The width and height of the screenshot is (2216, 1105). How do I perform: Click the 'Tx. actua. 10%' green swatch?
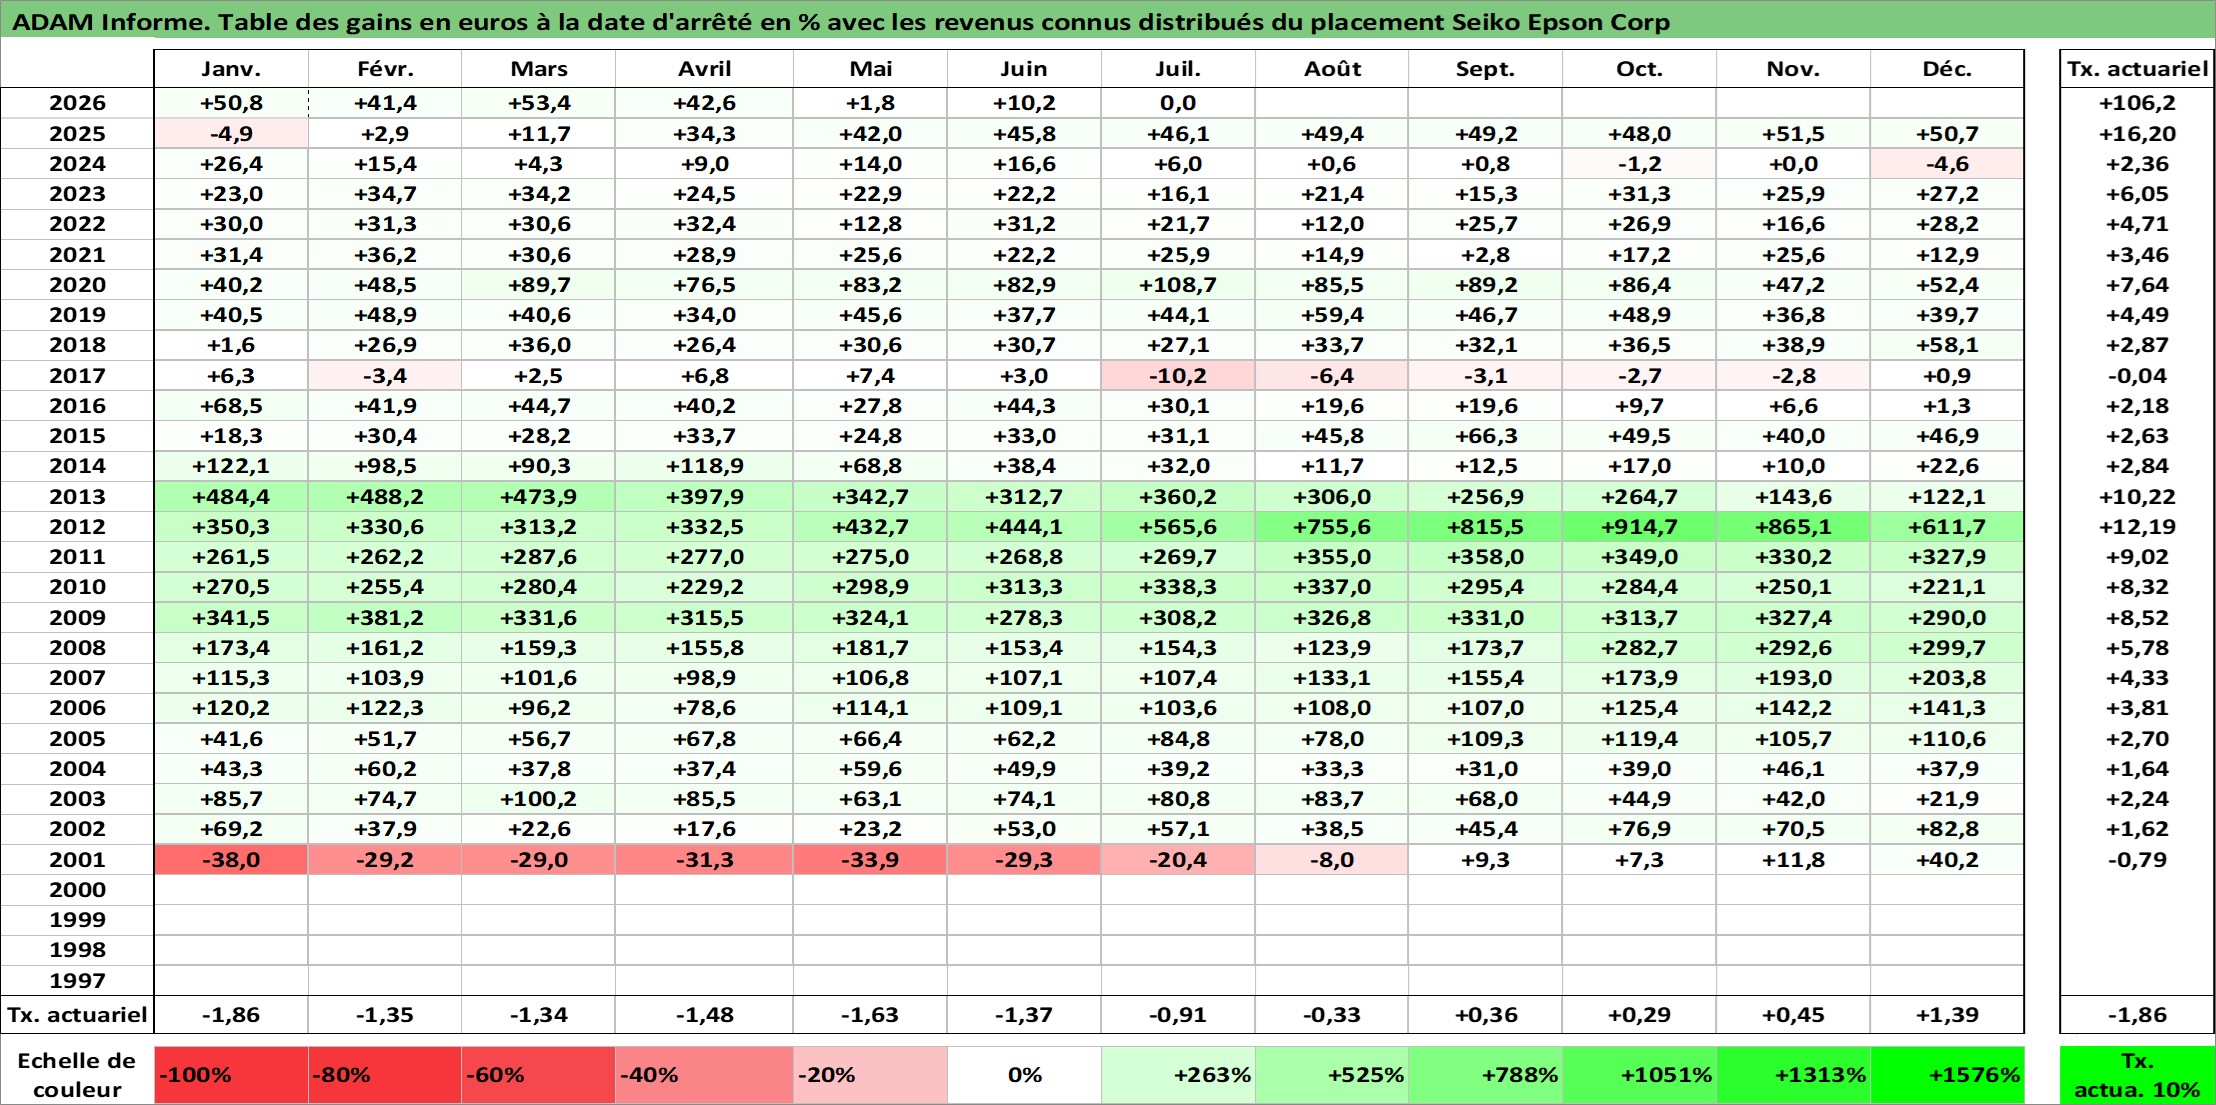tap(2137, 1075)
